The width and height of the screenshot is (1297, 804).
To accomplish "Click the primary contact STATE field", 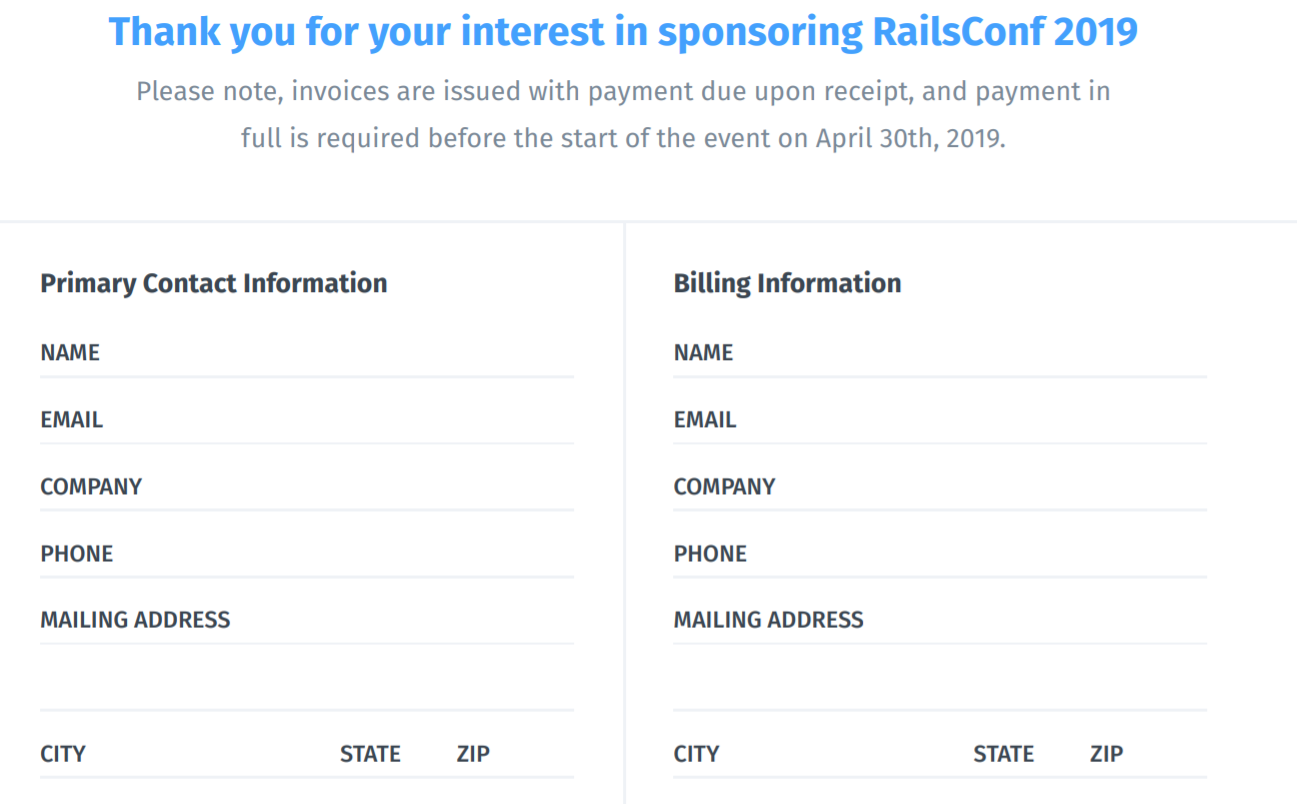I will (422, 755).
